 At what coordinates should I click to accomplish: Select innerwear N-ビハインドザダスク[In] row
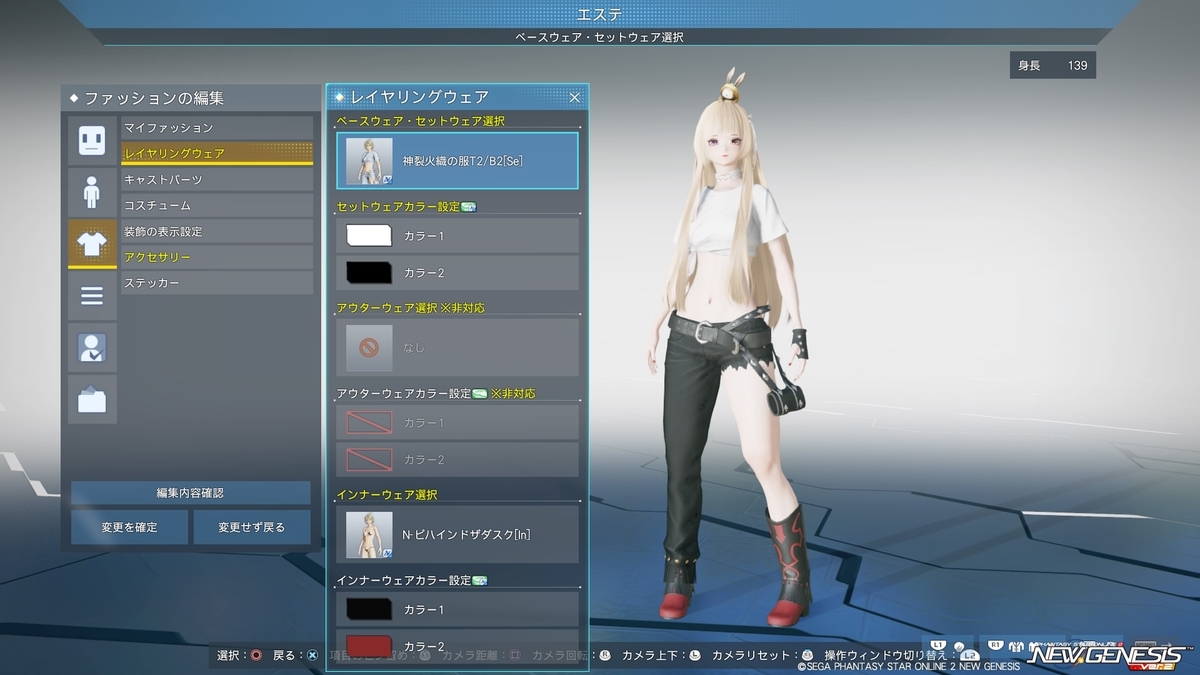pos(457,534)
